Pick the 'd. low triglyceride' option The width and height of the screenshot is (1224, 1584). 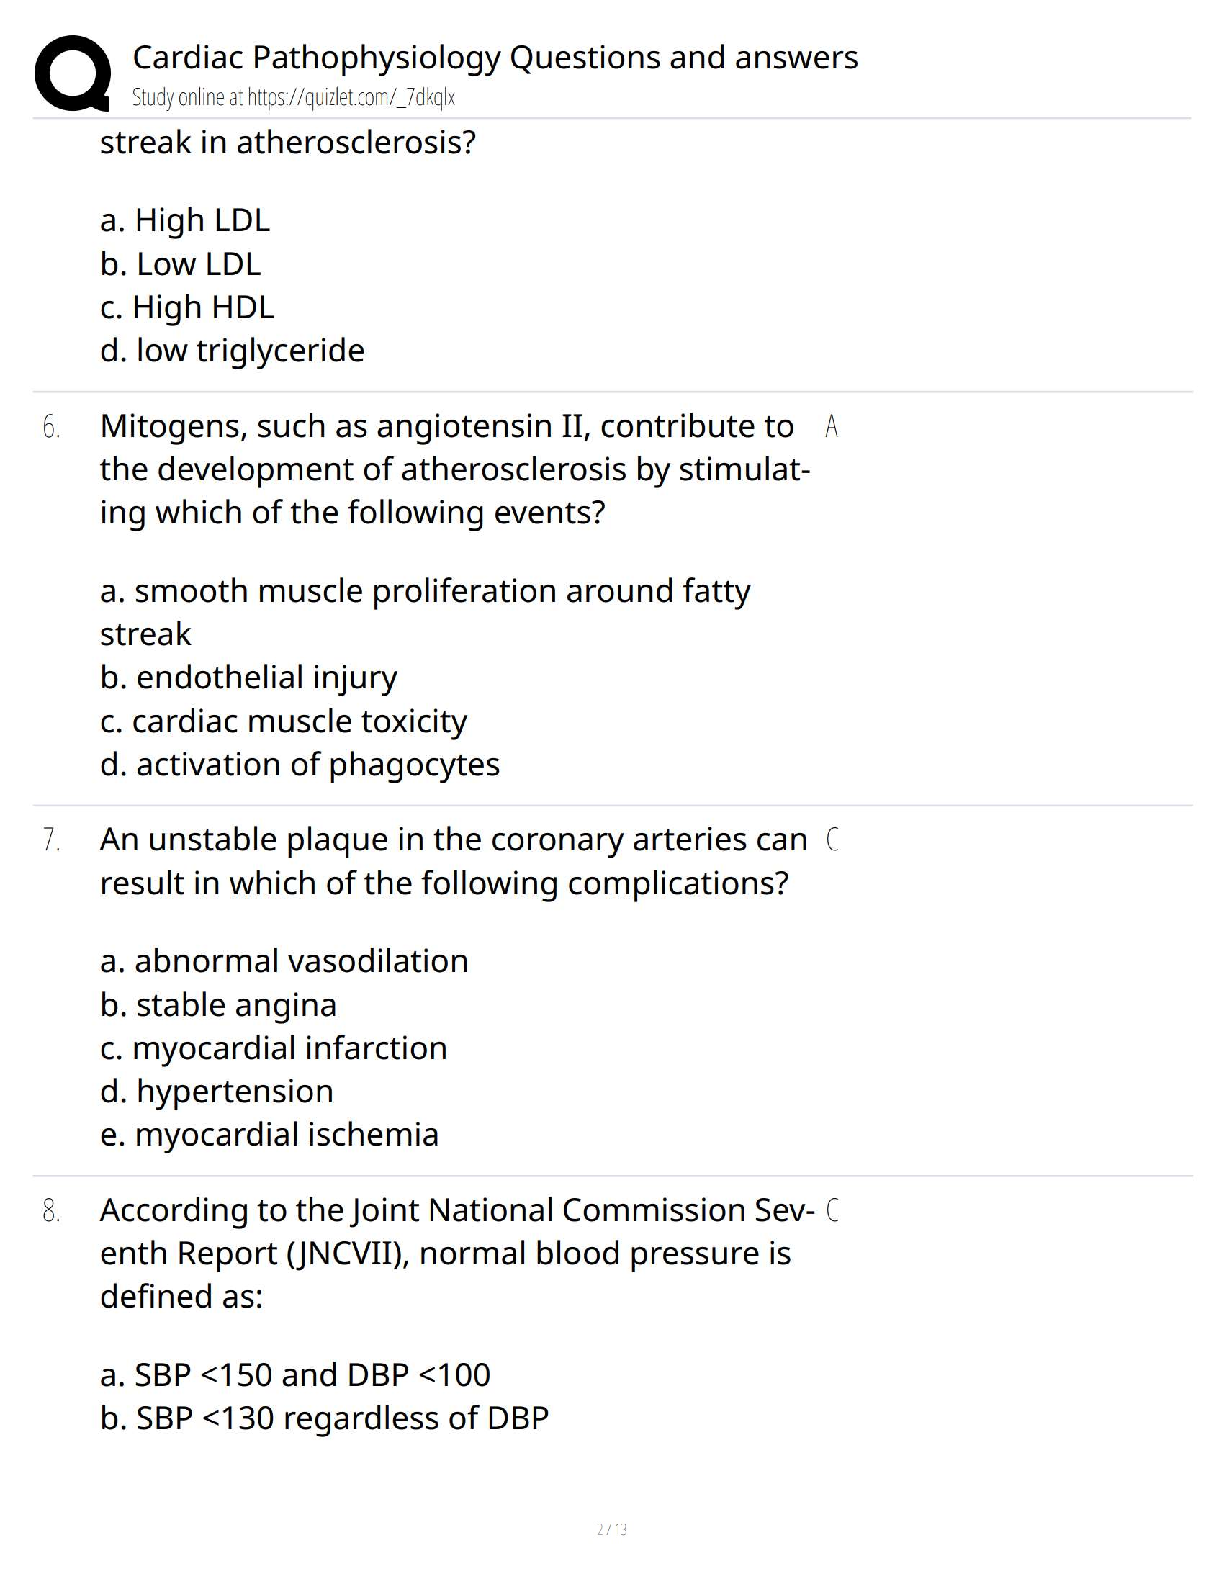[232, 350]
